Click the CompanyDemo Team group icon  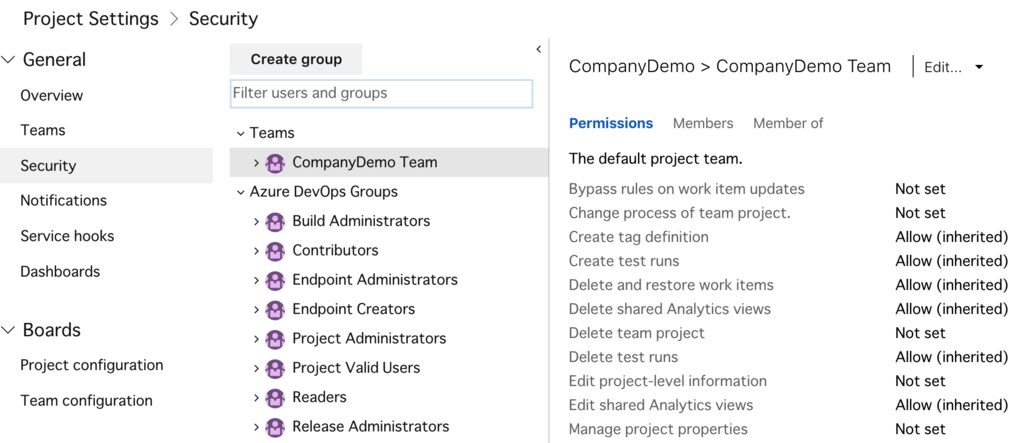pyautogui.click(x=275, y=163)
